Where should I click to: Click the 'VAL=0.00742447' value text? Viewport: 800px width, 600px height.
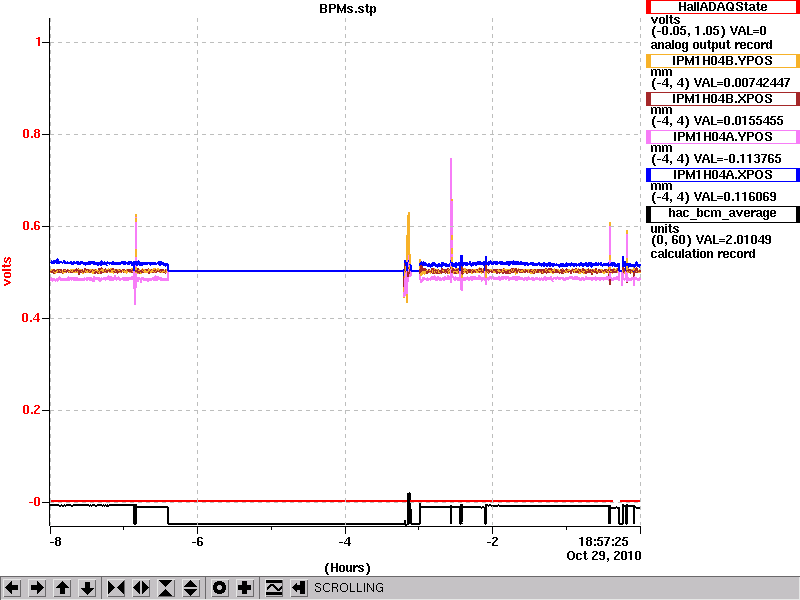click(x=742, y=83)
